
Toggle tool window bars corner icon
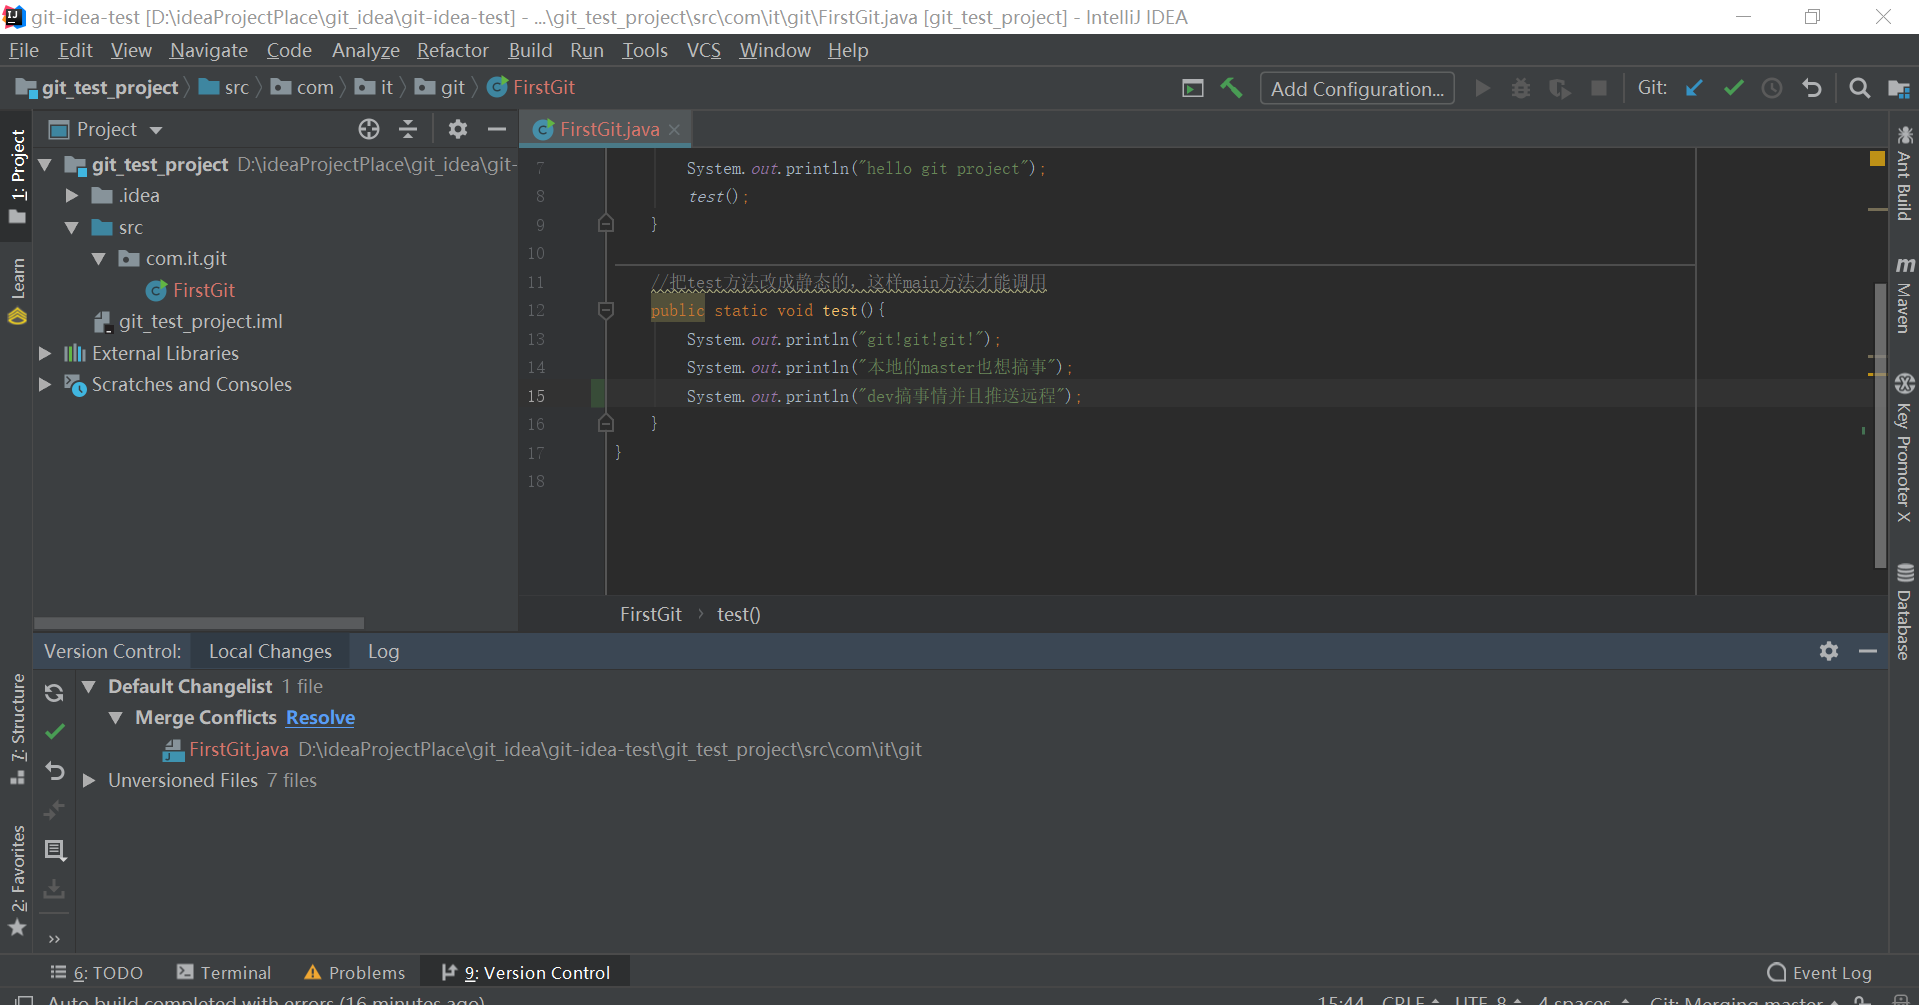23,999
